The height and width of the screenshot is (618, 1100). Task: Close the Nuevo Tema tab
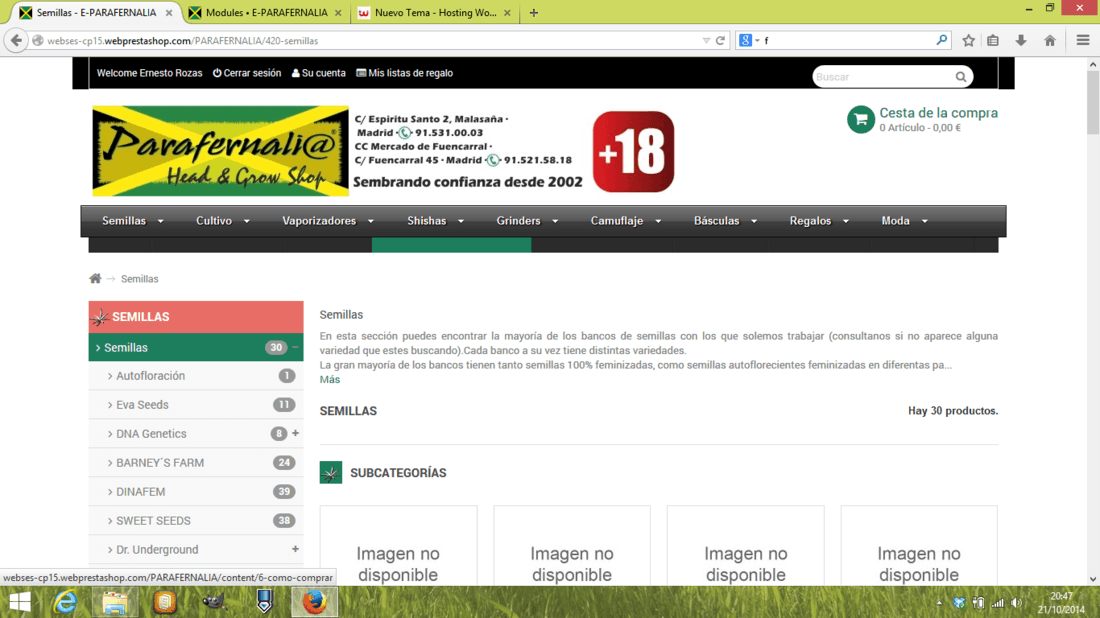[507, 13]
